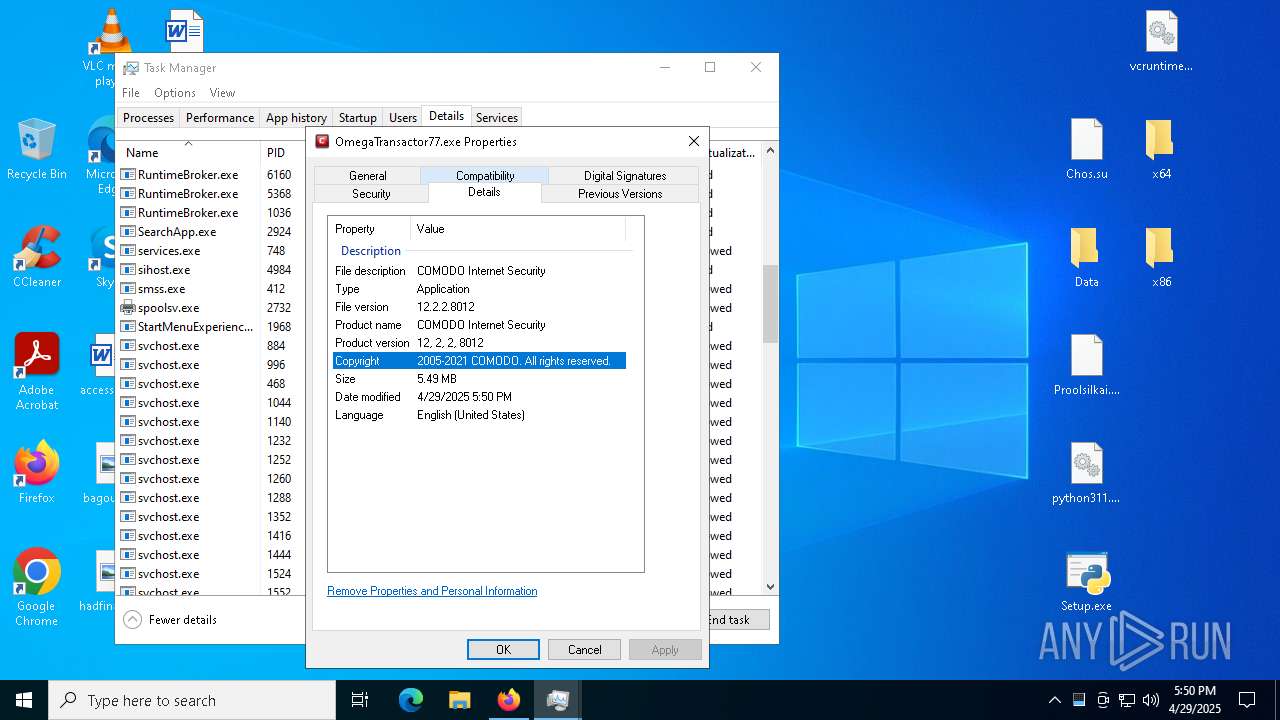This screenshot has height=720, width=1280.
Task: Select the Proolsilkai file icon
Action: (x=1087, y=365)
